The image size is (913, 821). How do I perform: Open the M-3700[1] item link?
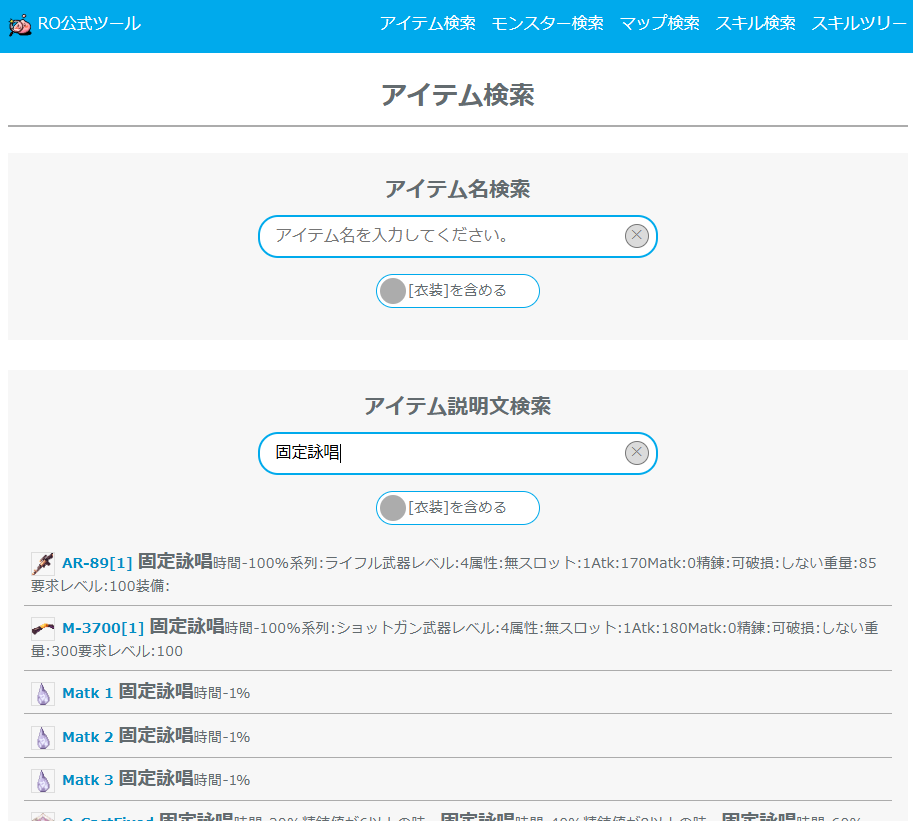103,629
